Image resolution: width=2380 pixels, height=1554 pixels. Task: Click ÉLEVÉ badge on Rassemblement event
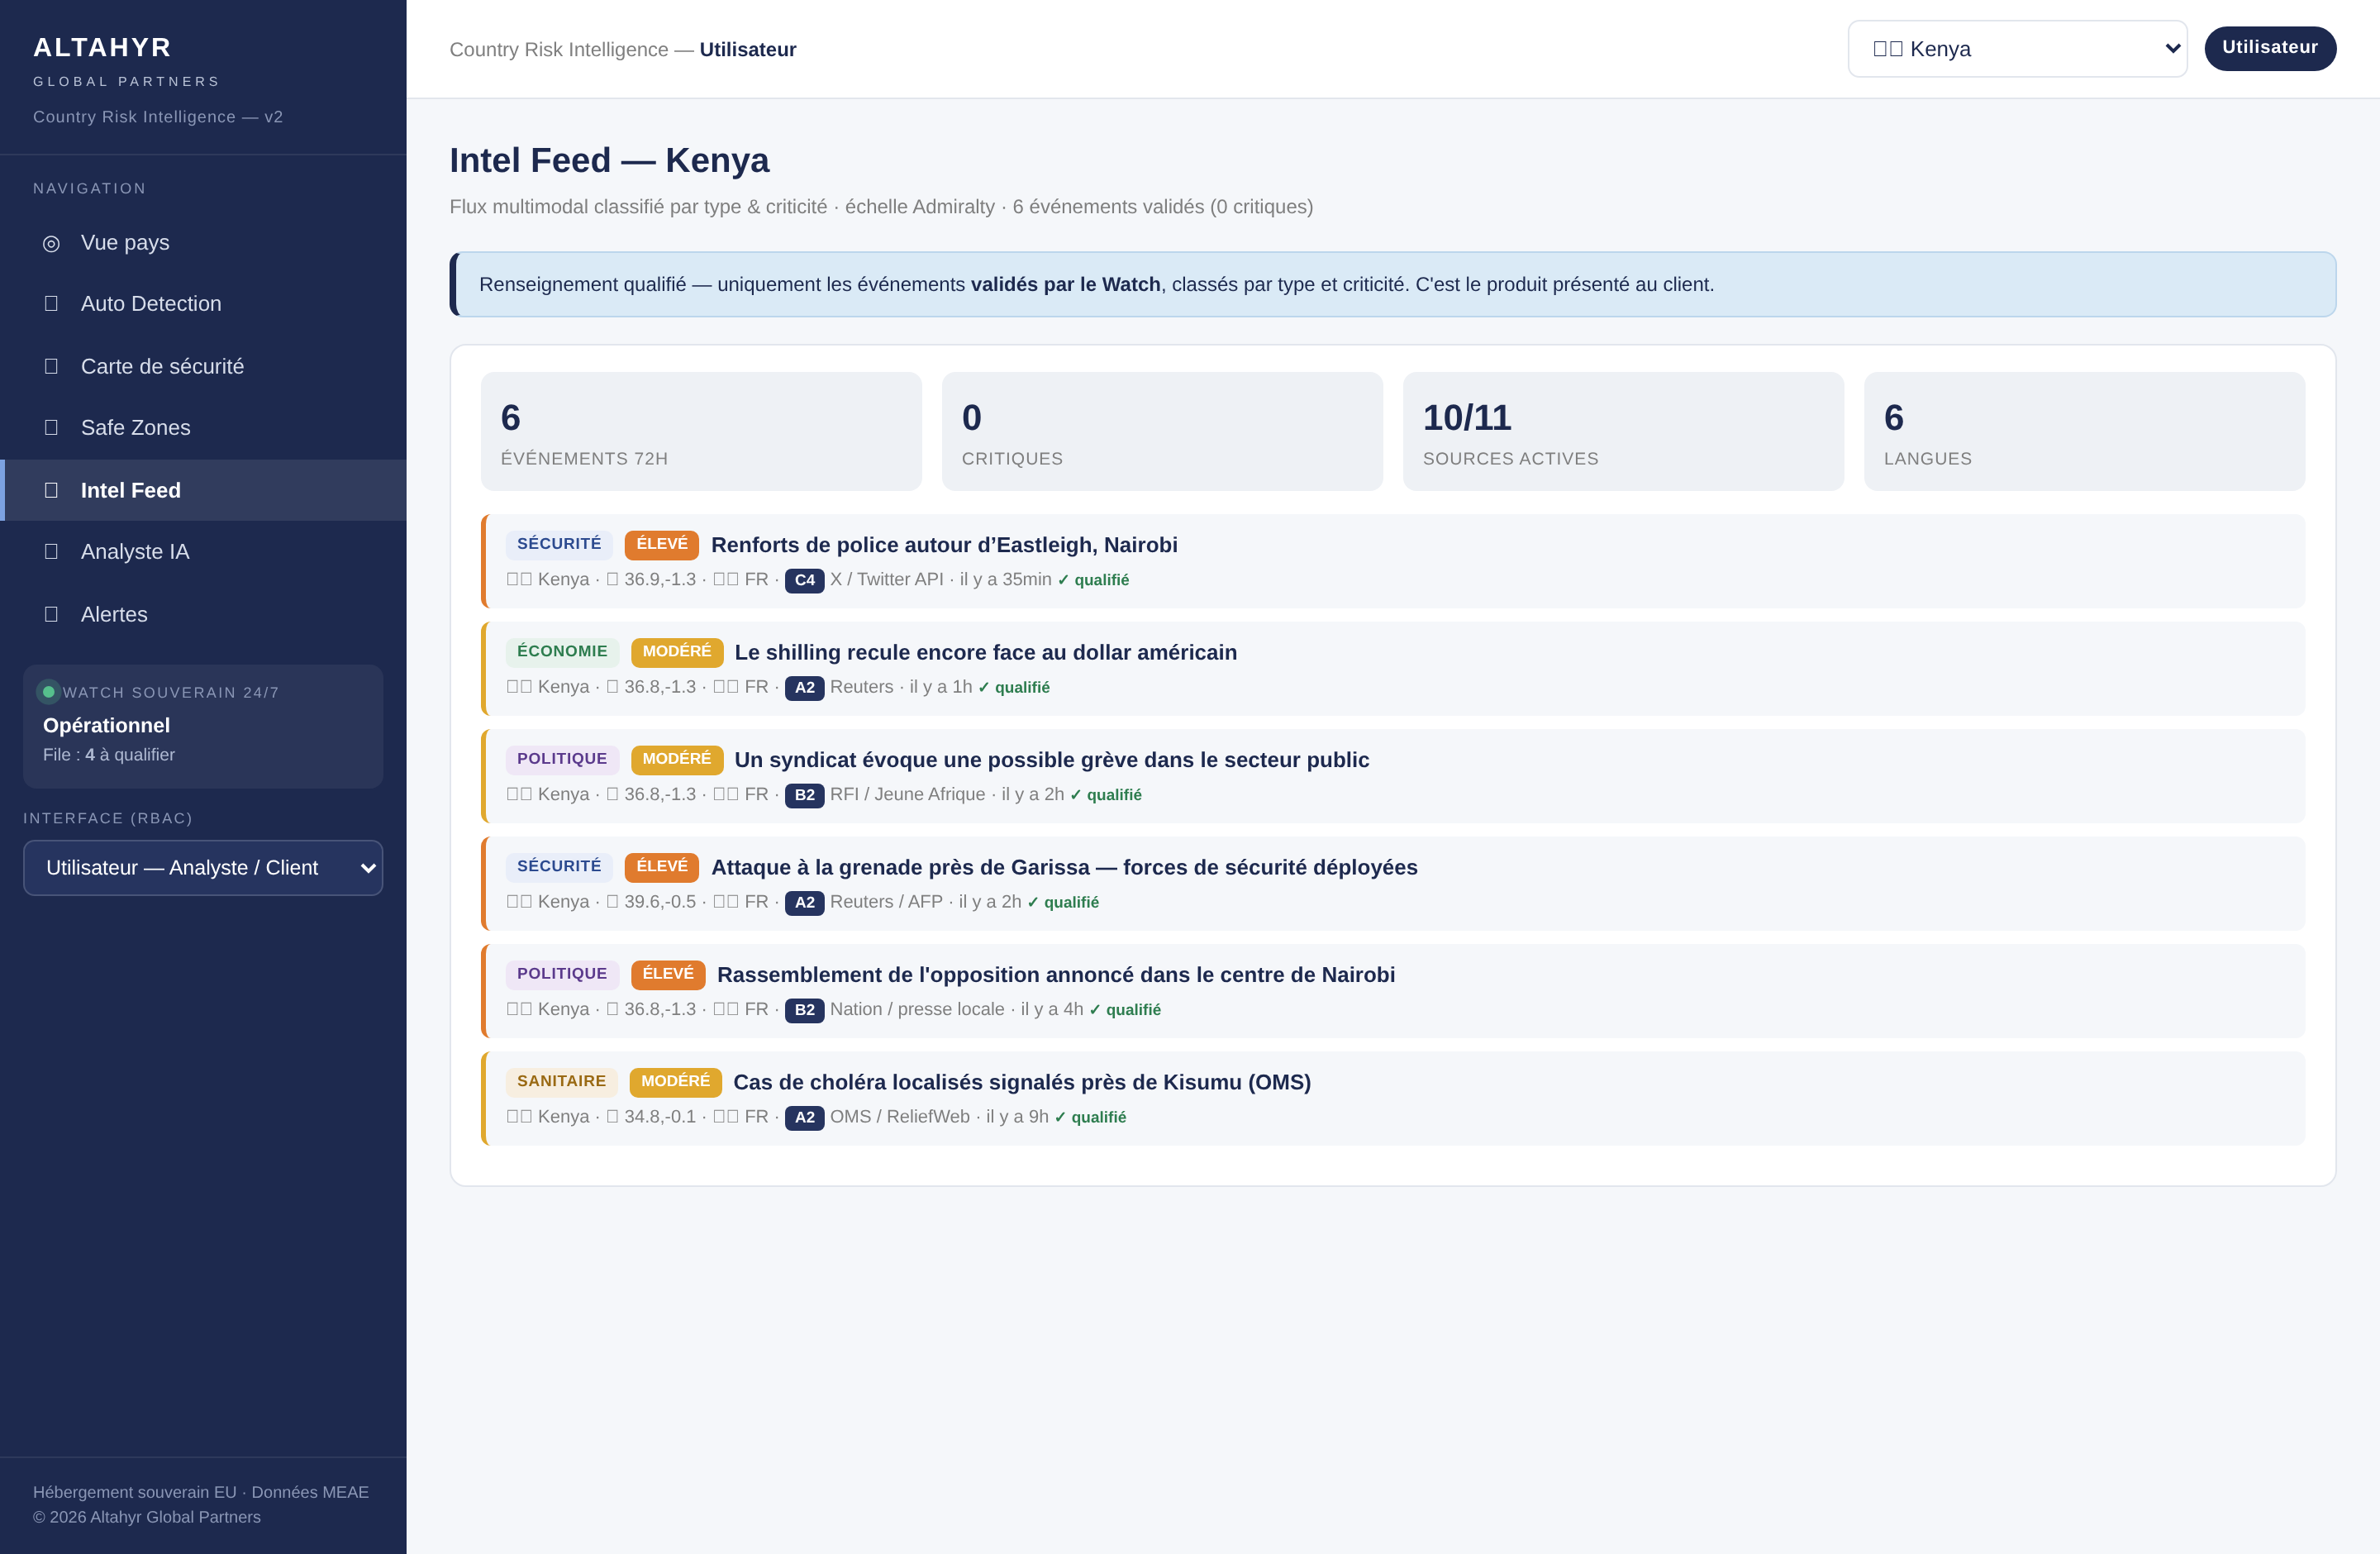(x=668, y=974)
